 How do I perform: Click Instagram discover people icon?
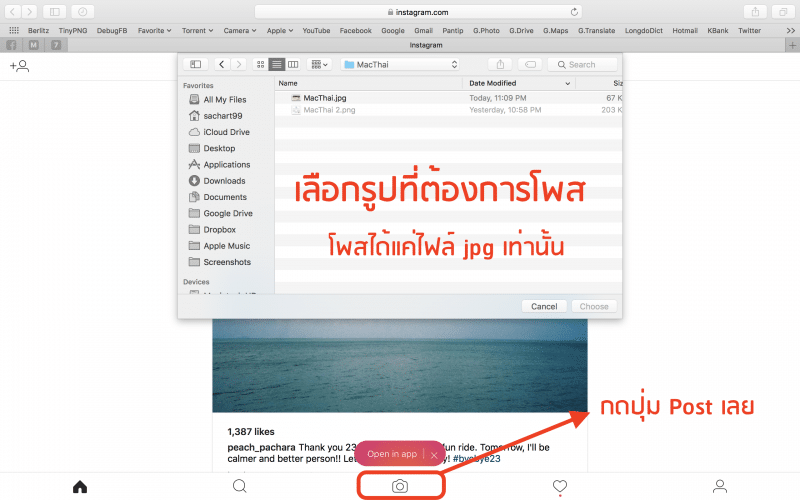19,66
